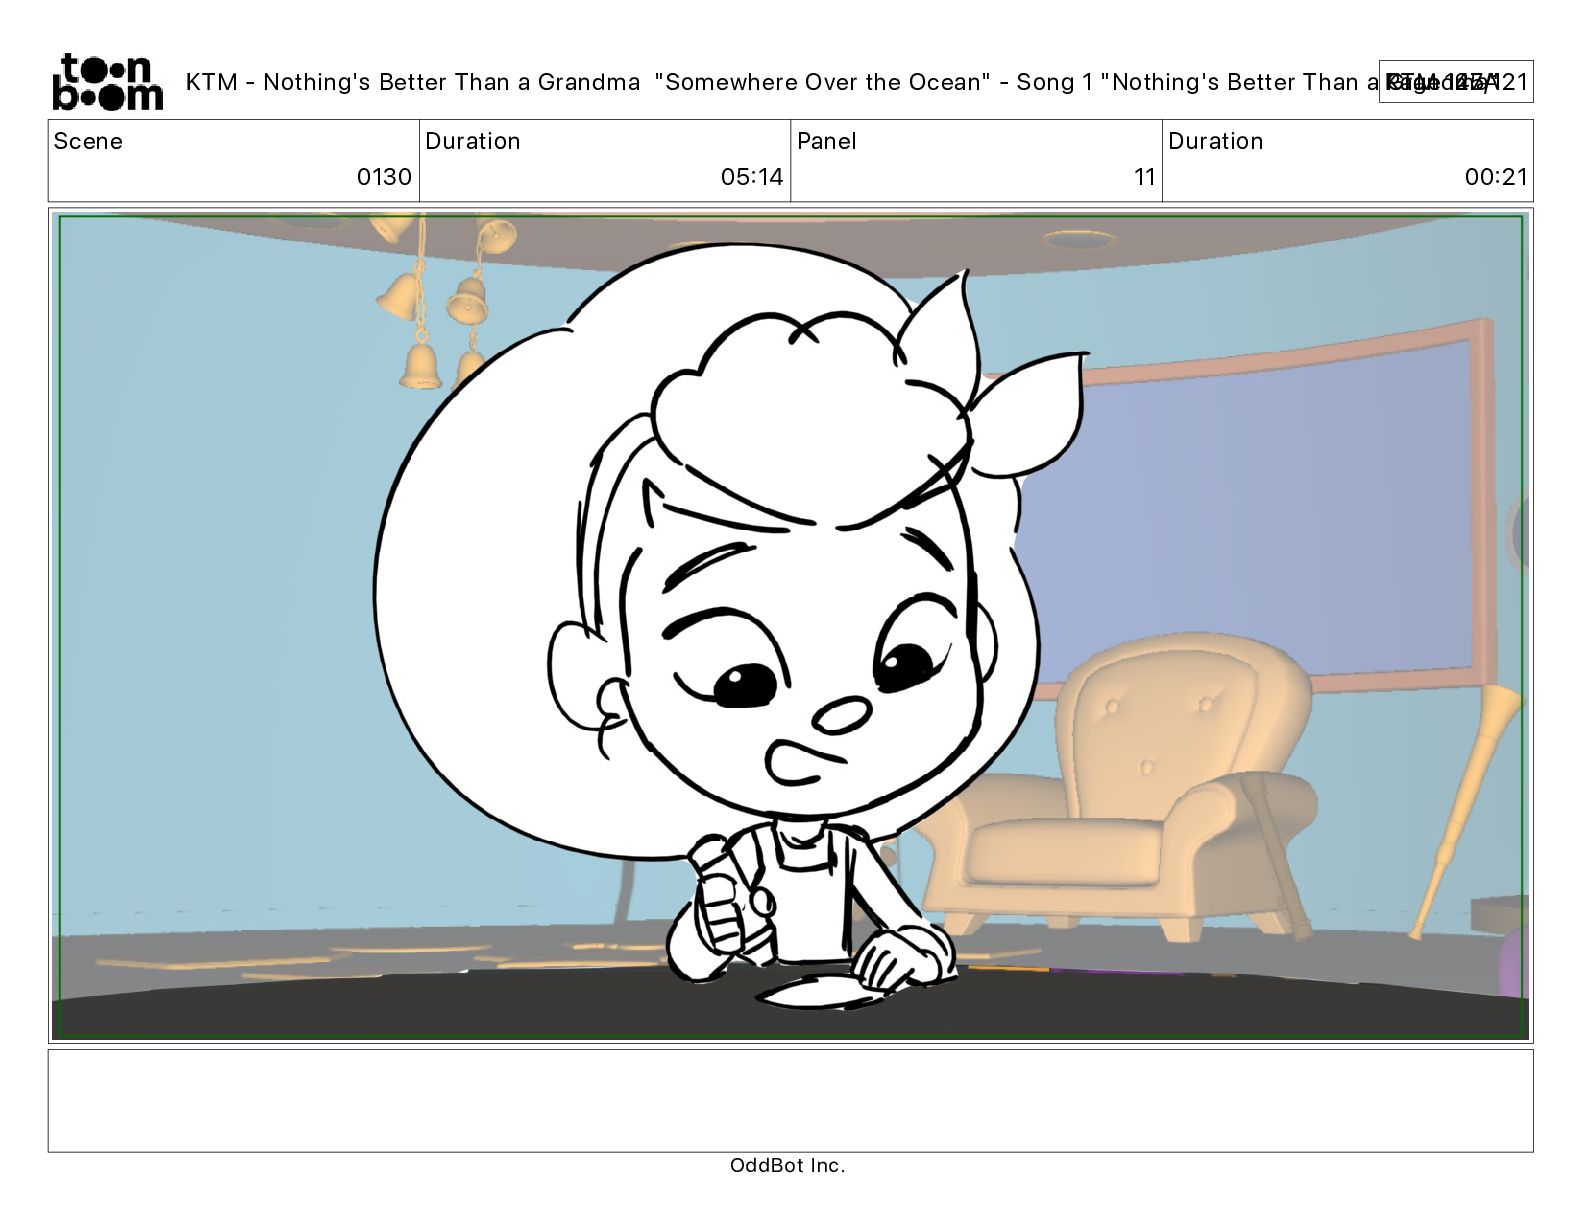Click the 'KTM - Nothing's Better Than a Grandma' title

click(x=413, y=82)
